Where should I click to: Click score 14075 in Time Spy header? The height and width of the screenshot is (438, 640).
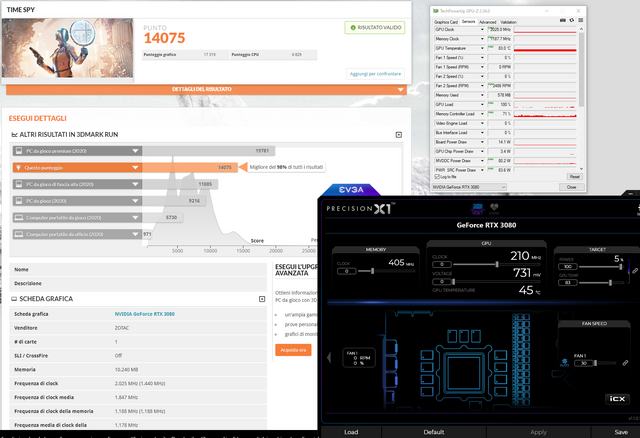(164, 38)
